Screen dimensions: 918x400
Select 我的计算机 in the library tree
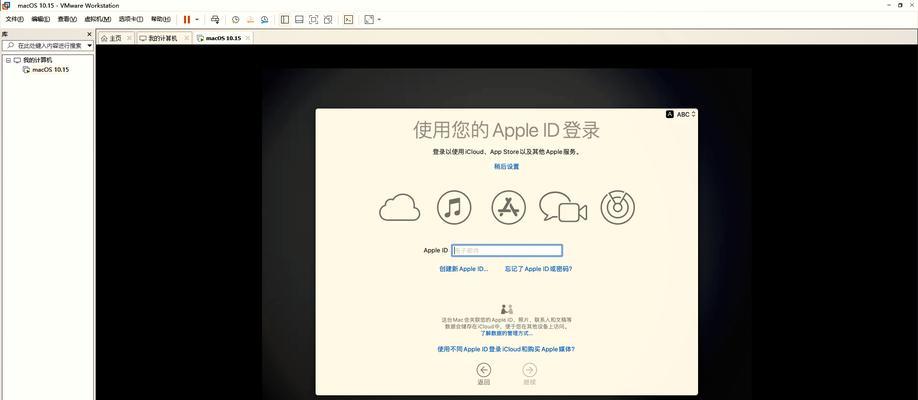click(37, 60)
